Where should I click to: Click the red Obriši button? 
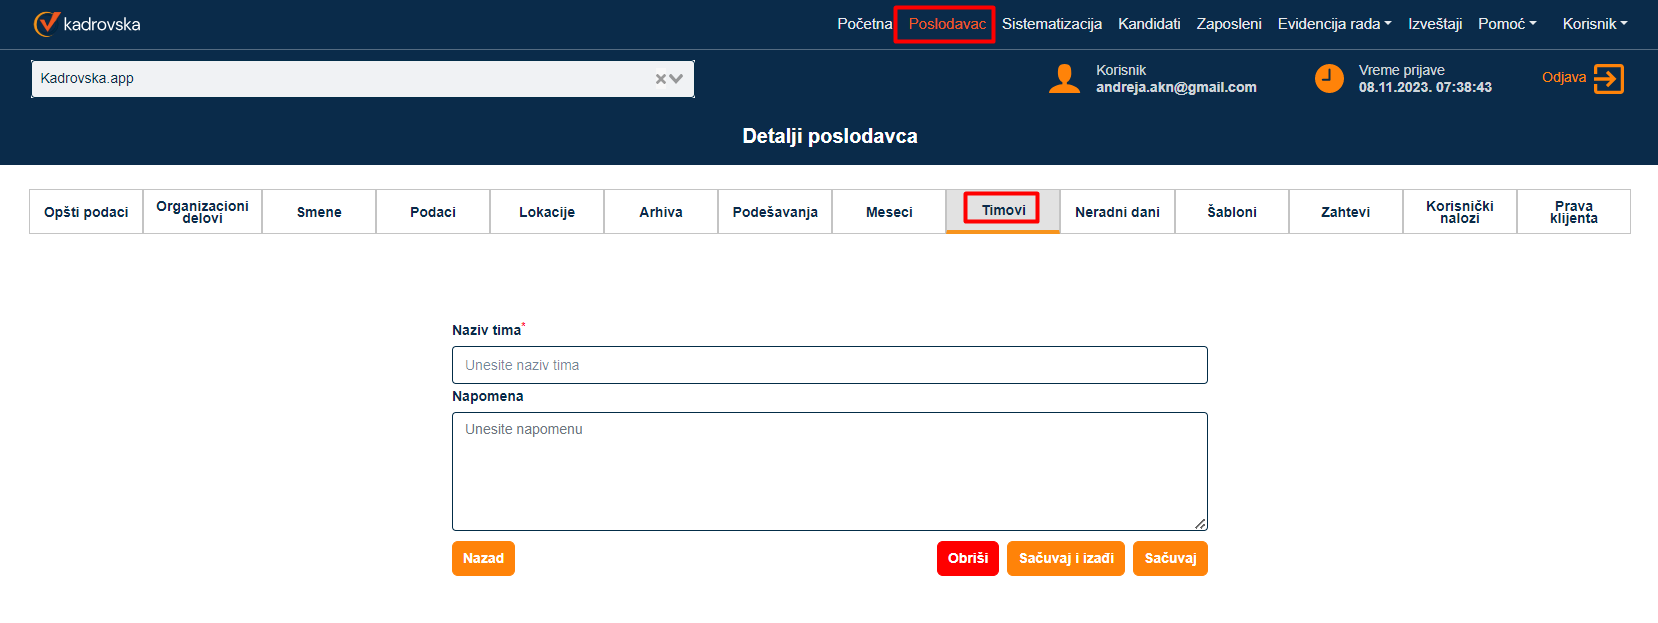click(967, 558)
